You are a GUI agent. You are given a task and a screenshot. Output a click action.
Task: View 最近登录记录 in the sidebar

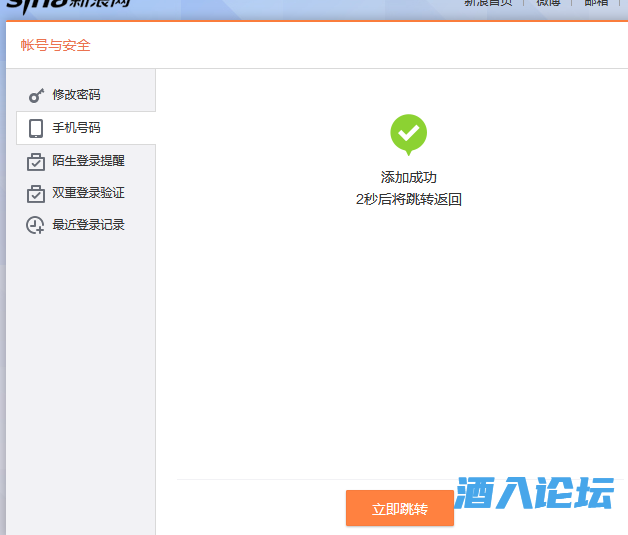88,225
